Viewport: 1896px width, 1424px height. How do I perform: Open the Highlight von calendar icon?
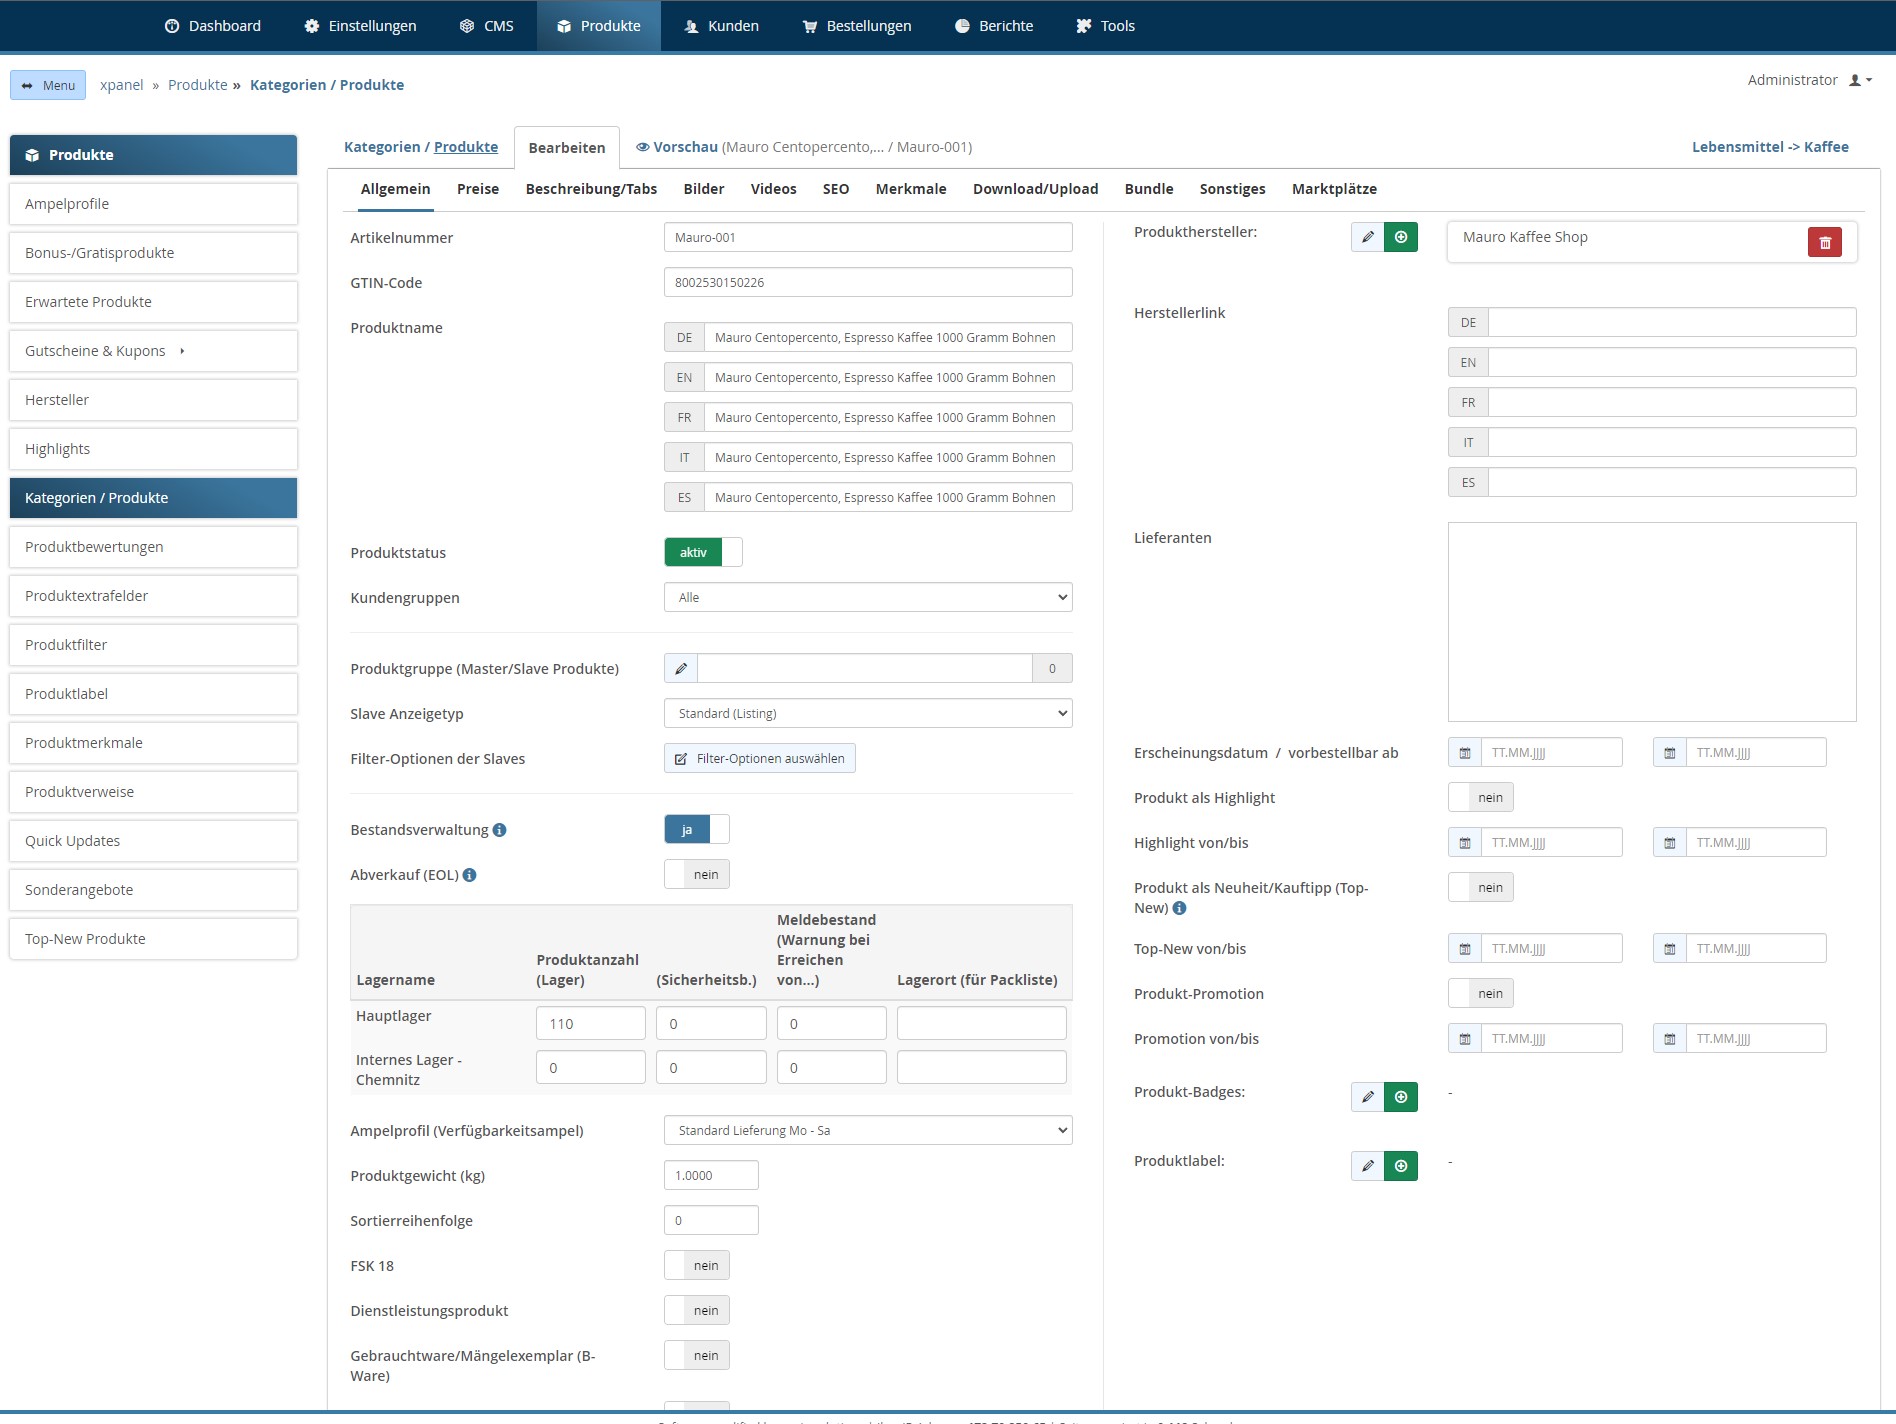1465,843
